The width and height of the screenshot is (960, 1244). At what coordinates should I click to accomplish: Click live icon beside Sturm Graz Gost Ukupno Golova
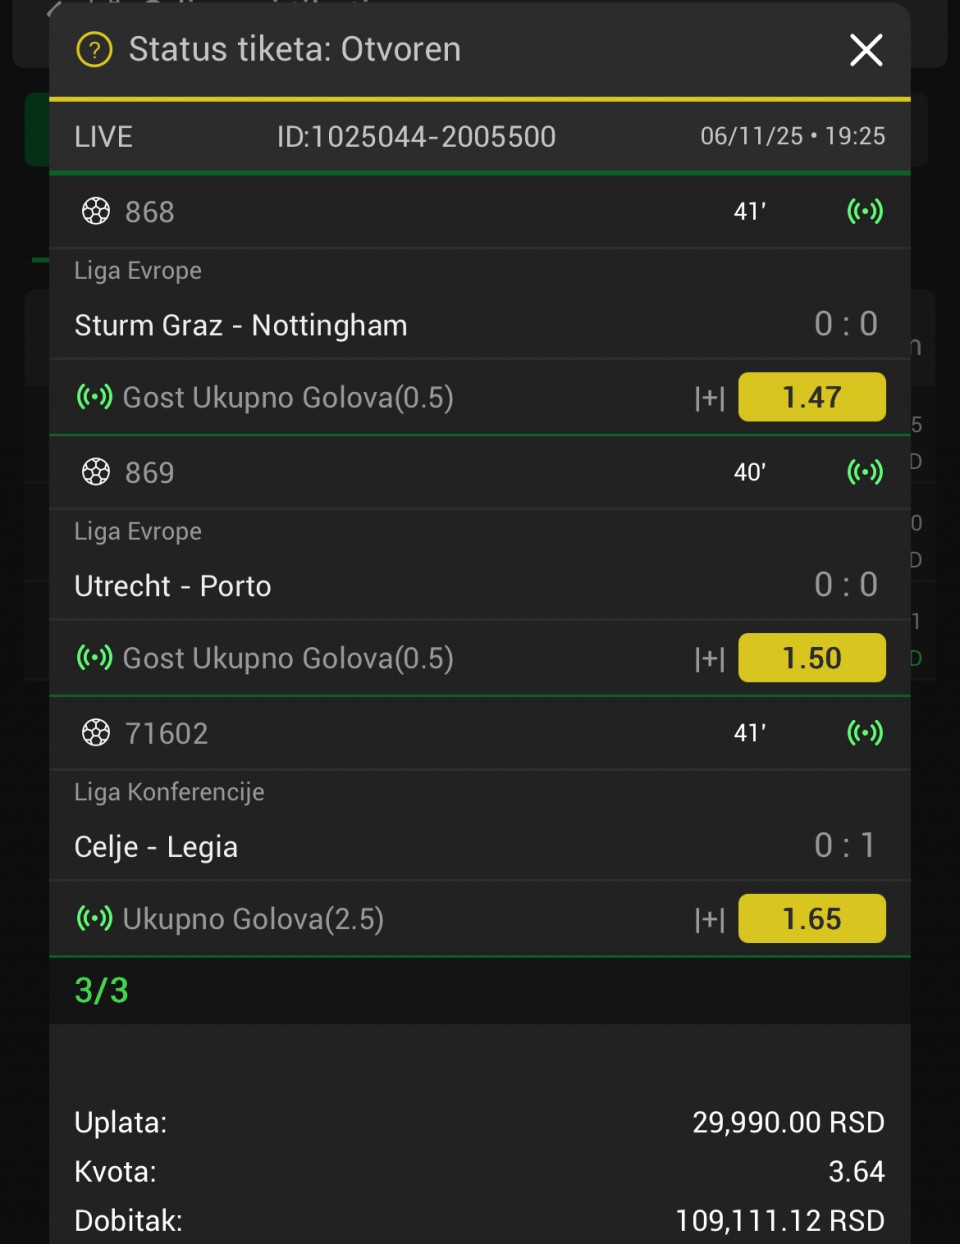(95, 397)
